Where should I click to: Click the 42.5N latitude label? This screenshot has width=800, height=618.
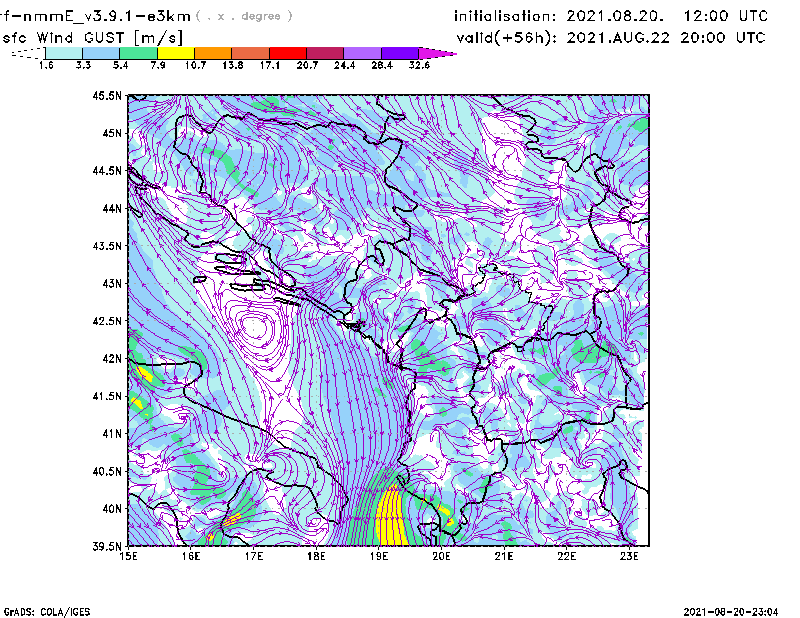(107, 321)
